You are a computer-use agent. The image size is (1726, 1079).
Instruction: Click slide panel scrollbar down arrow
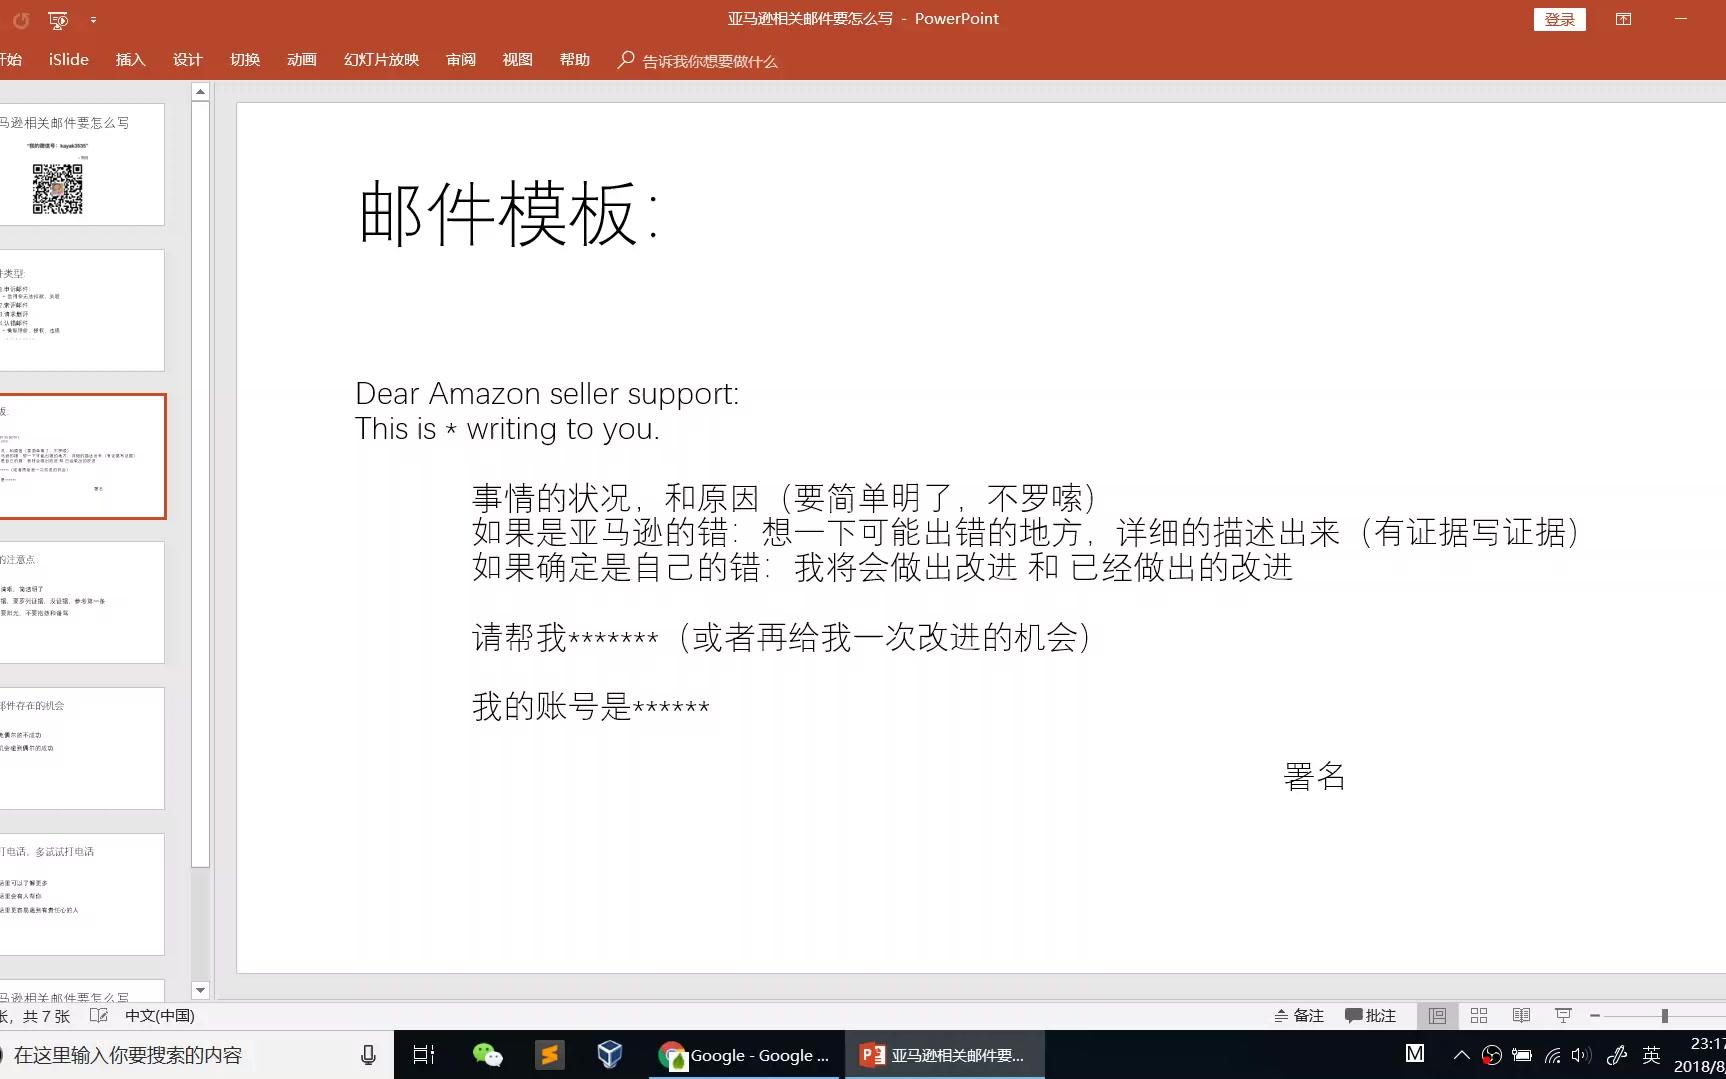click(x=200, y=990)
